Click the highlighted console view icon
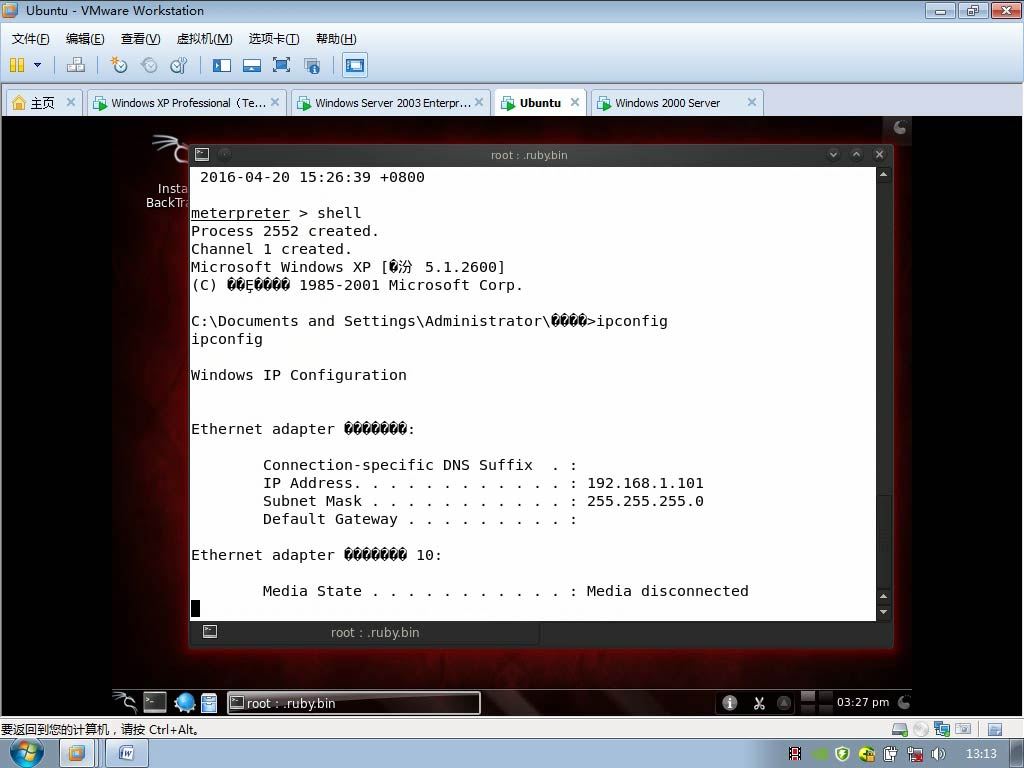This screenshot has height=768, width=1024. (355, 65)
